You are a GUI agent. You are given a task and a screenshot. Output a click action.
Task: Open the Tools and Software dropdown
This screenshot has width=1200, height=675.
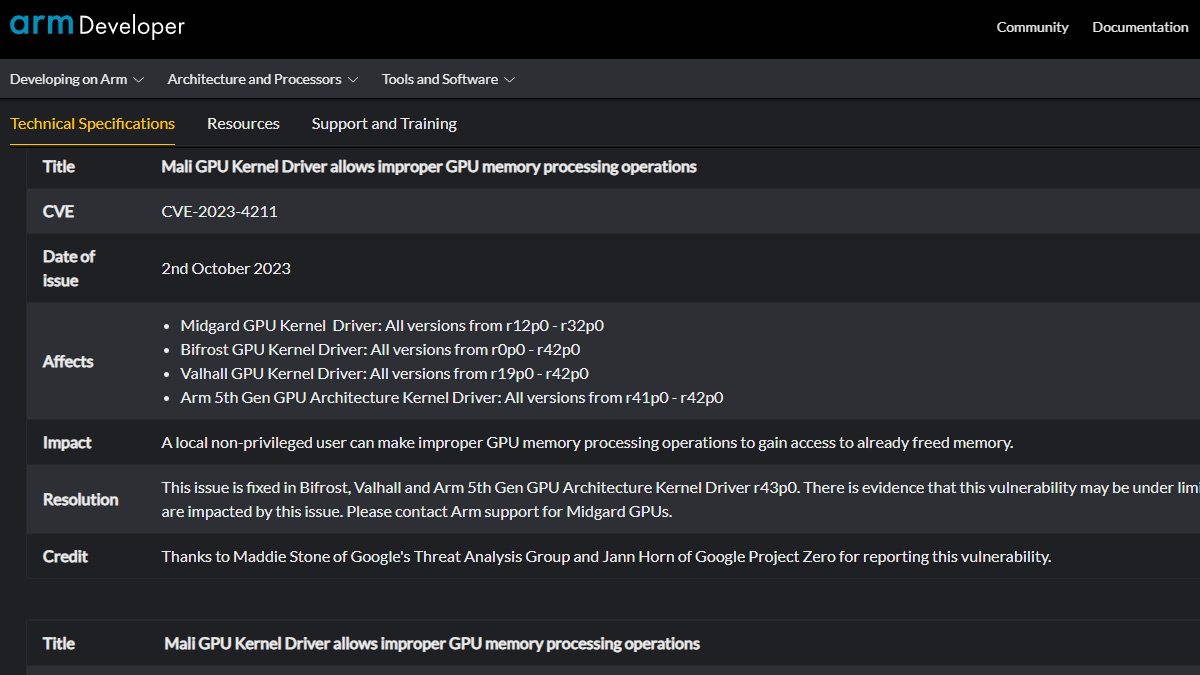(x=448, y=79)
